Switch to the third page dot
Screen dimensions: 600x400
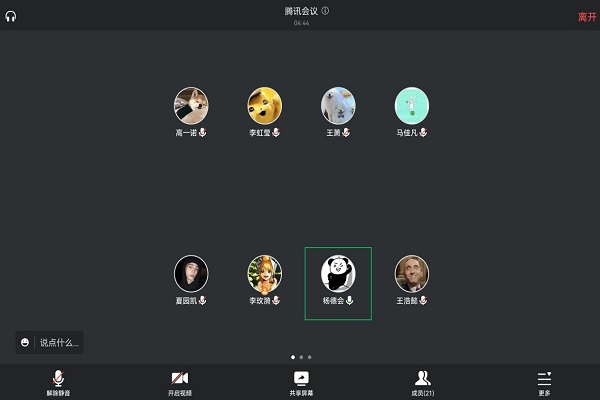click(310, 357)
